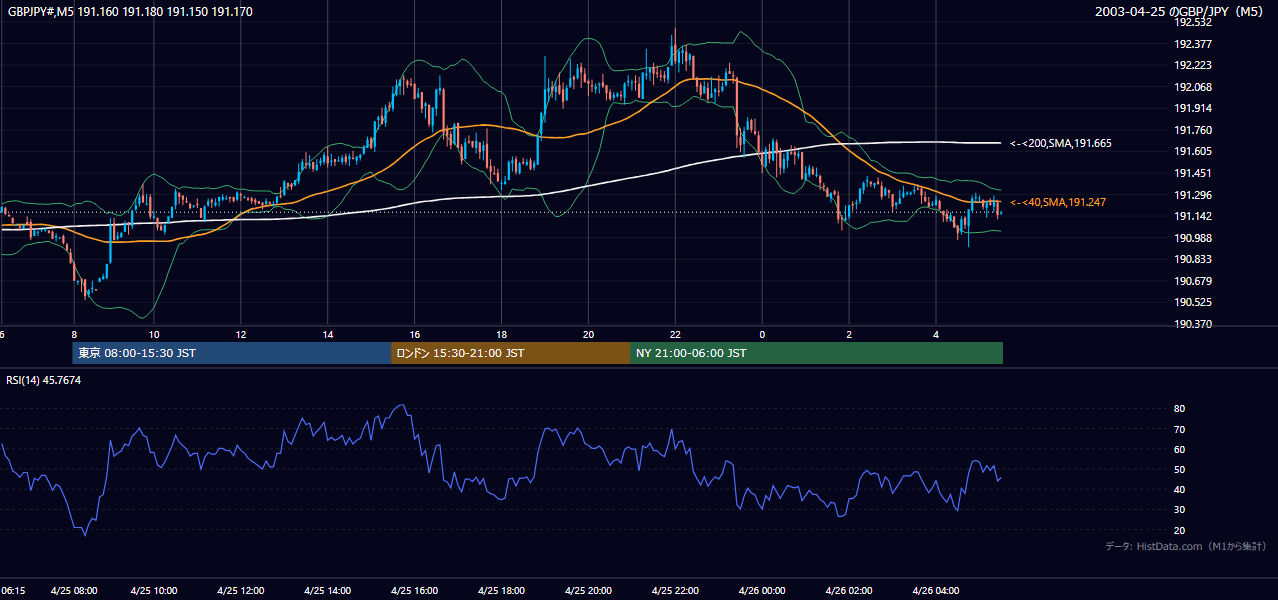The width and height of the screenshot is (1278, 600).
Task: Click hour label 16 under price chart
Action: tap(415, 335)
